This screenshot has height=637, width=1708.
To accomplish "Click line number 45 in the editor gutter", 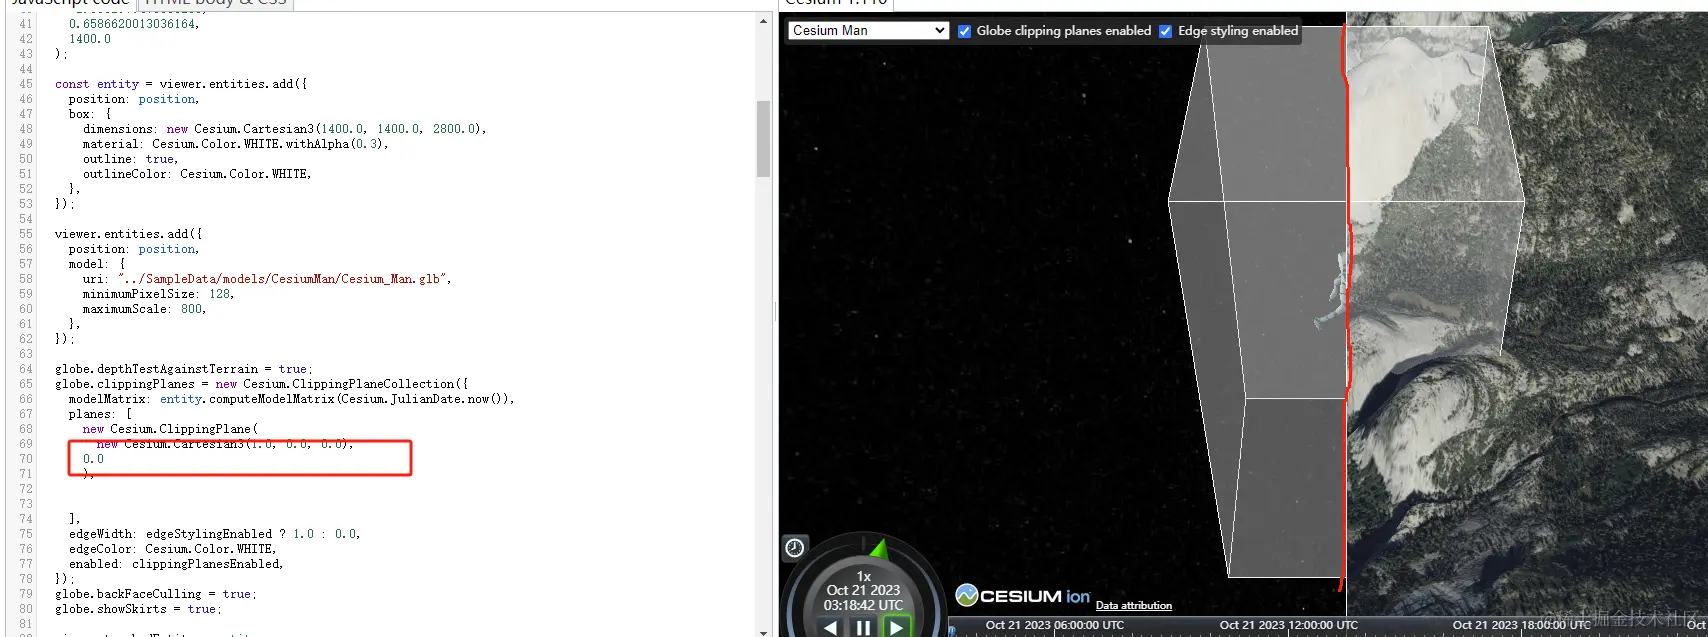I will (x=26, y=84).
